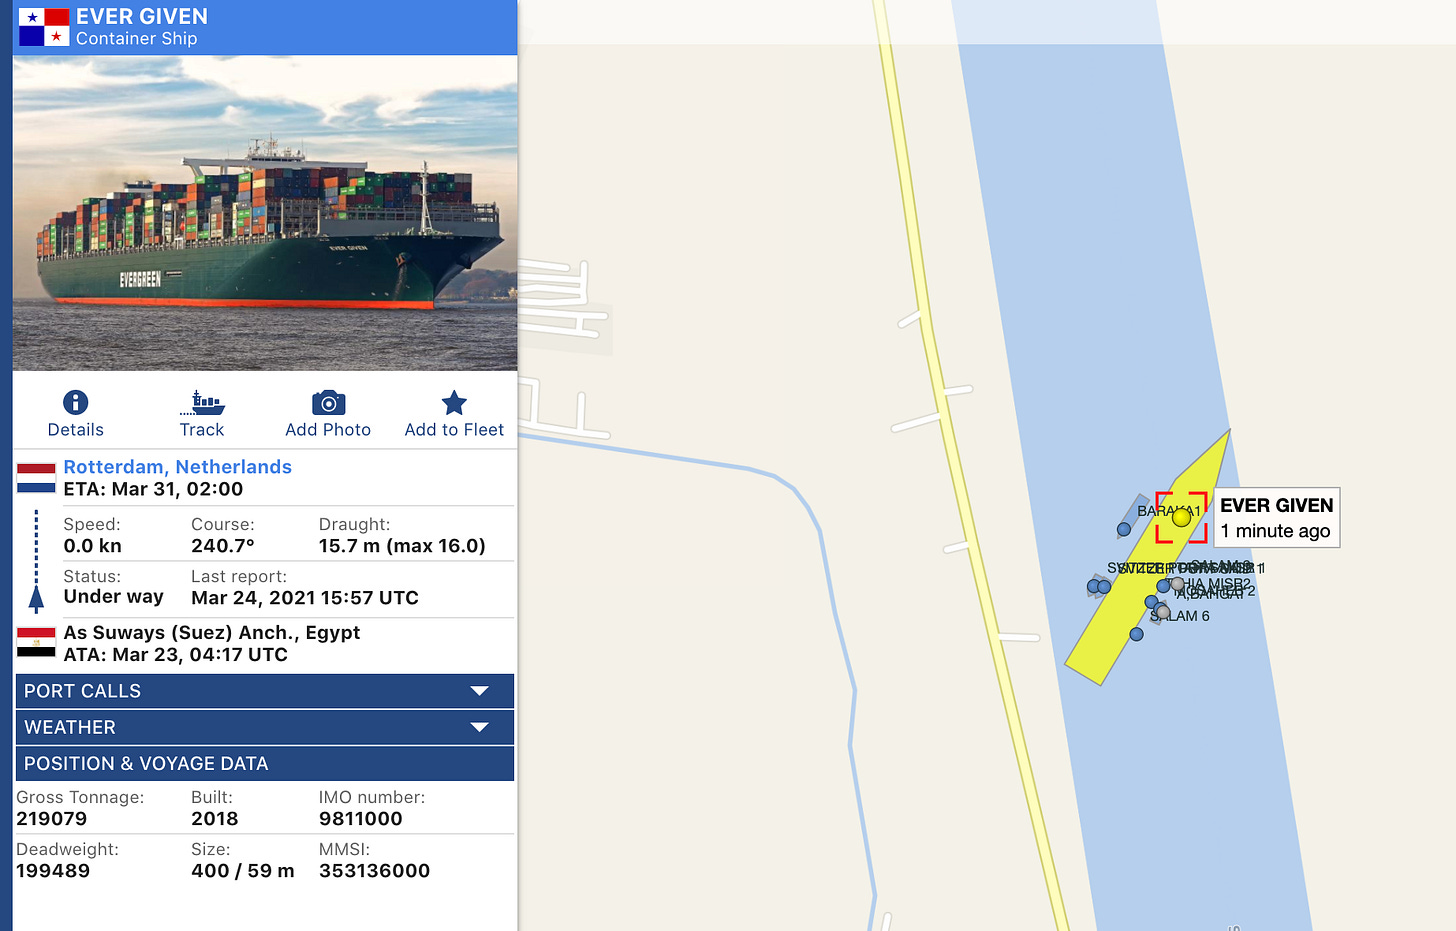Open the Details info icon

click(76, 402)
